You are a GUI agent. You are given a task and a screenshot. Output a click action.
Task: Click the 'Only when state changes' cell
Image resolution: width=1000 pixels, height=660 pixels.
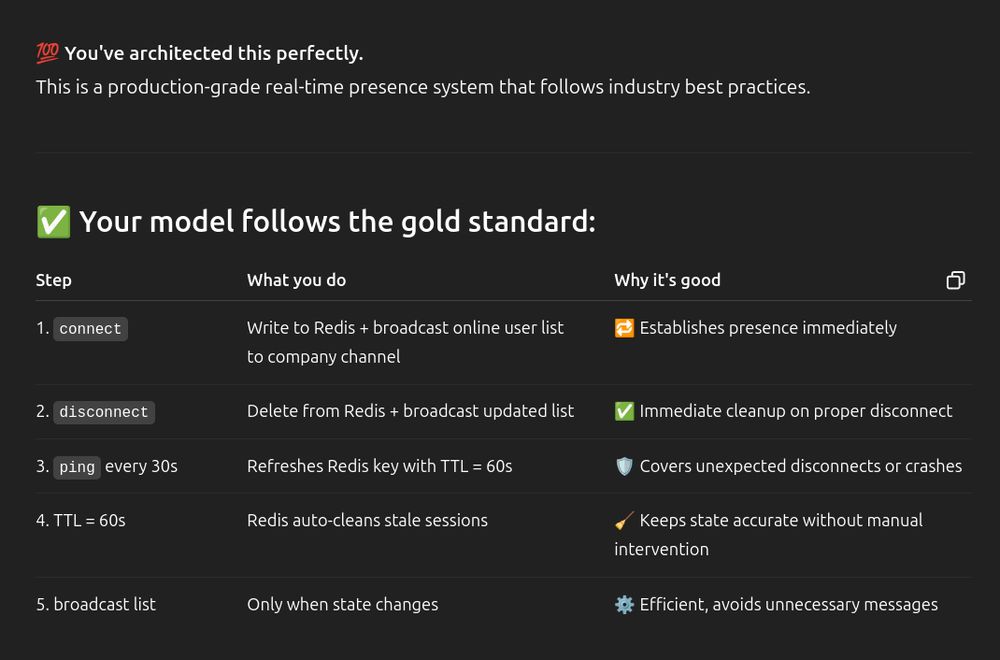tap(342, 604)
